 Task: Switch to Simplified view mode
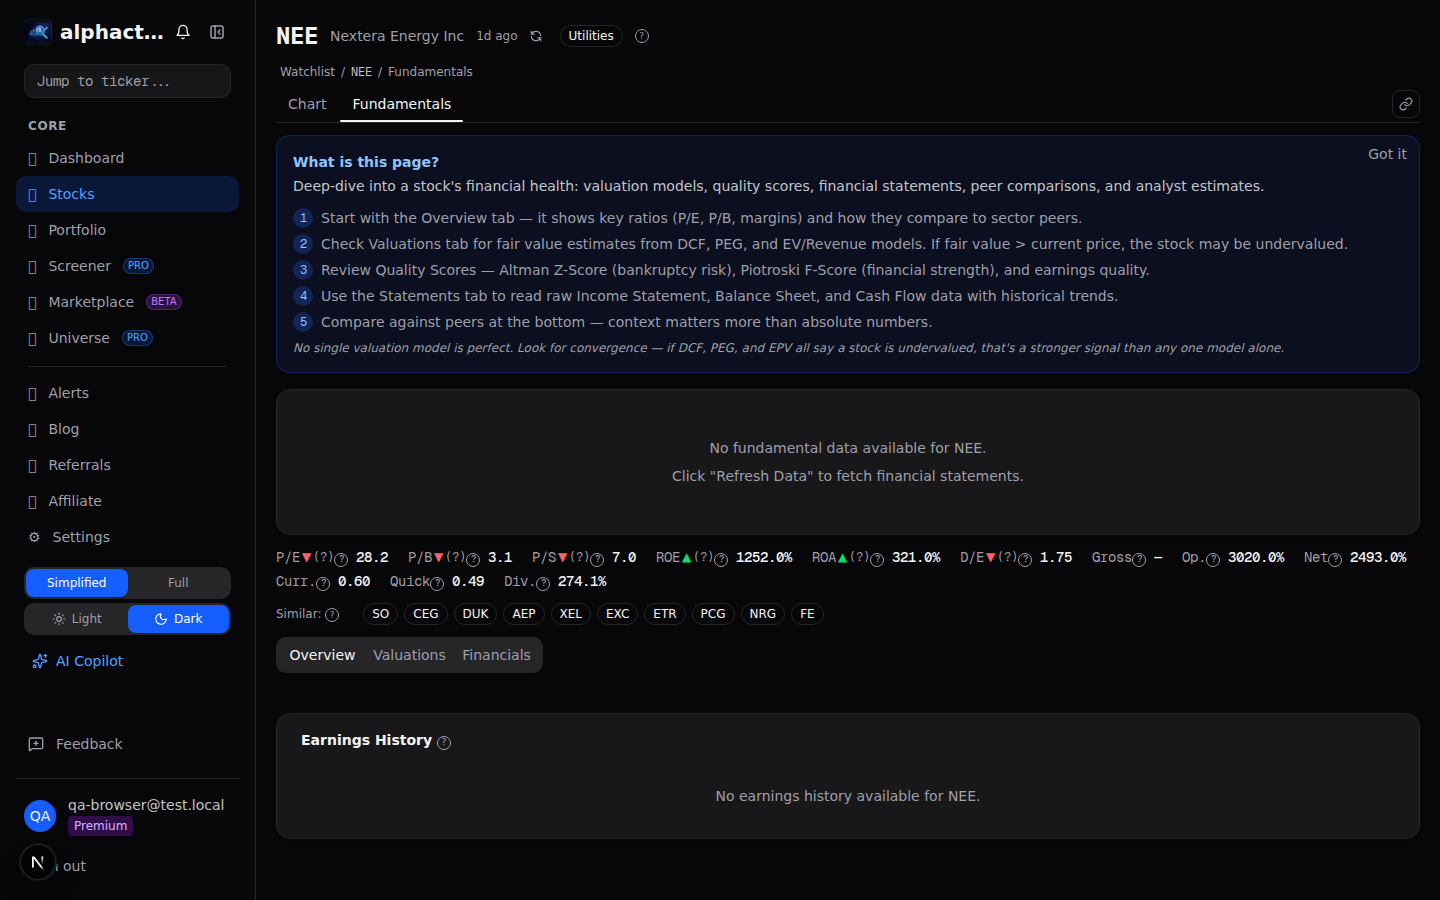[77, 583]
